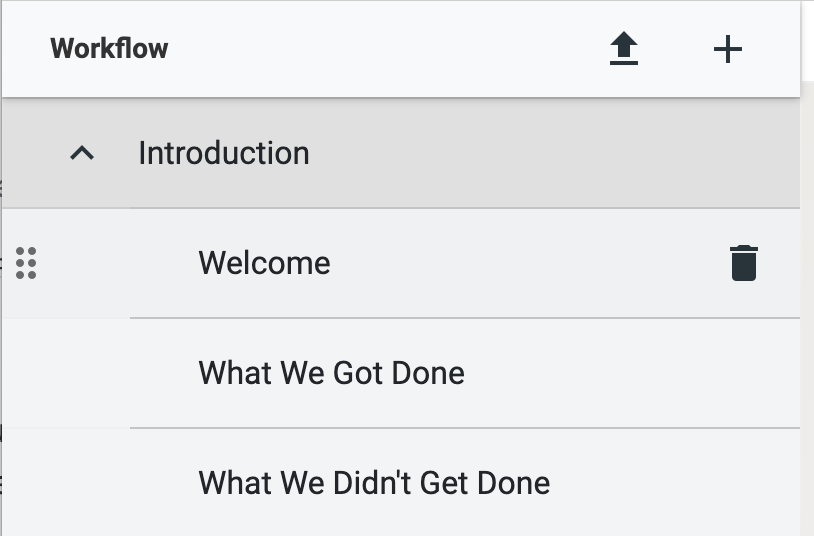
Task: Click the Workflow panel title
Action: (x=109, y=48)
